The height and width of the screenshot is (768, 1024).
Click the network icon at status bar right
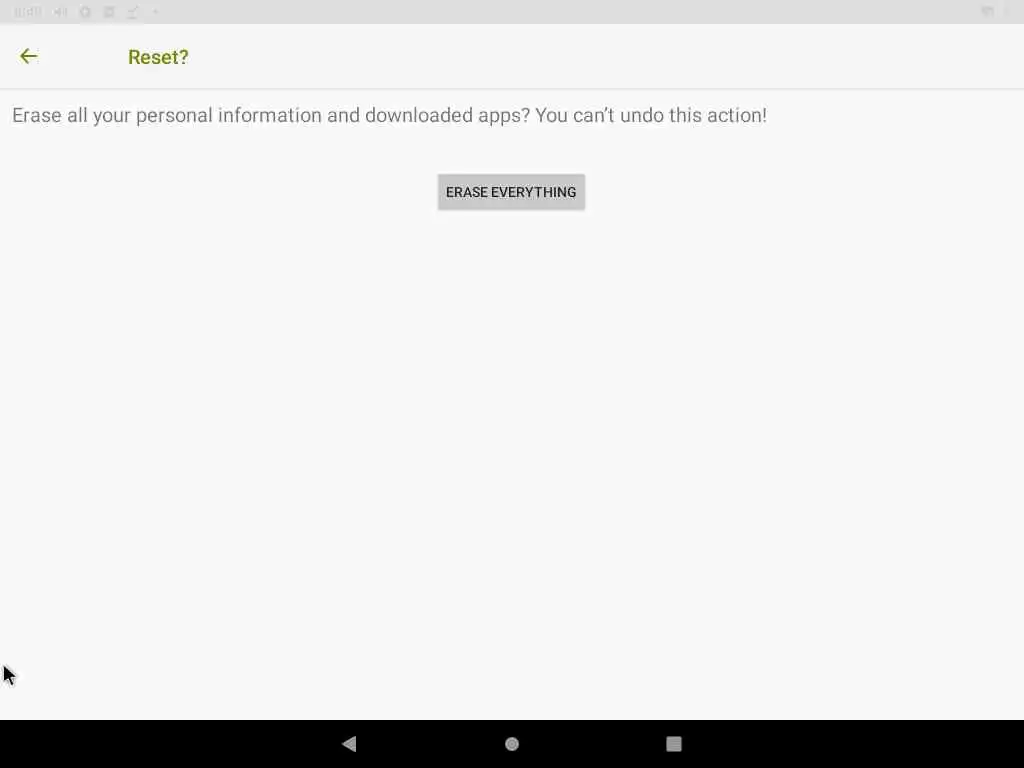987,12
